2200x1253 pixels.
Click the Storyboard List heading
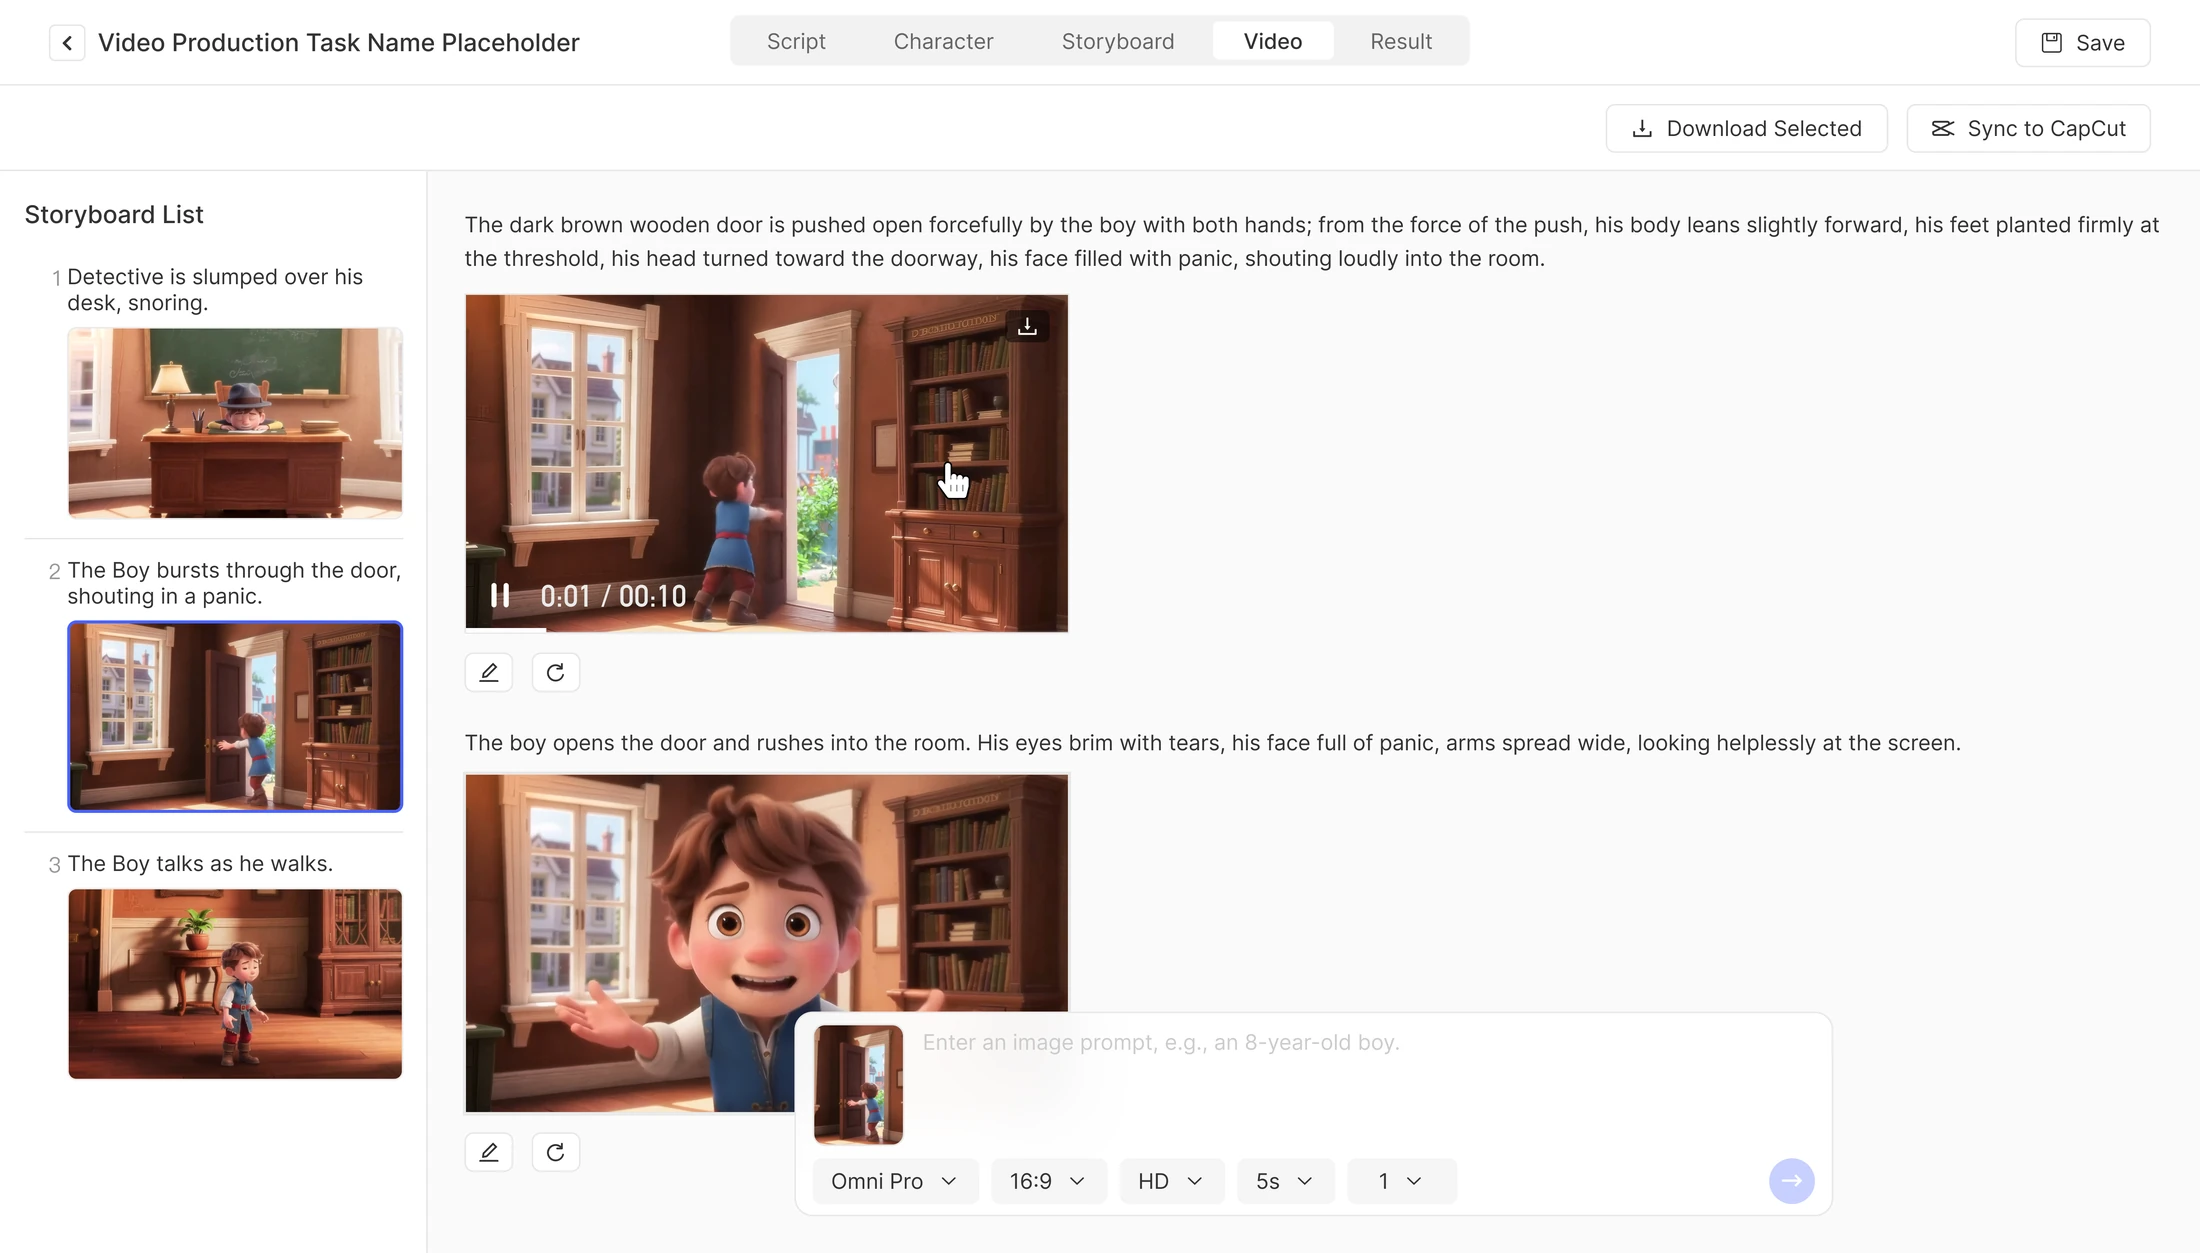click(114, 215)
